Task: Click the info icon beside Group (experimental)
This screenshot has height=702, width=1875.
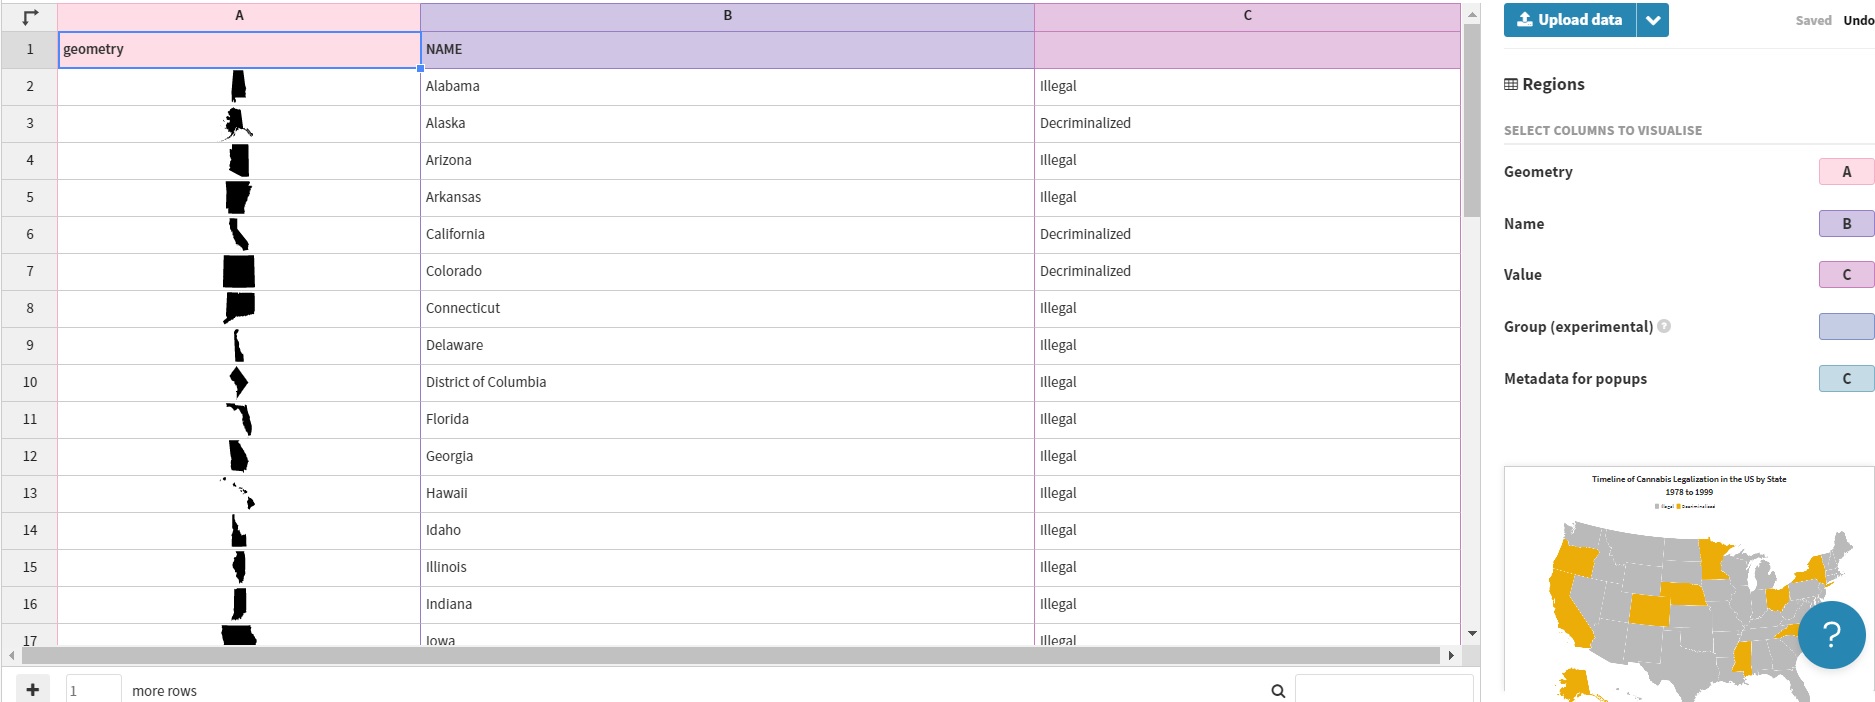Action: point(1664,326)
